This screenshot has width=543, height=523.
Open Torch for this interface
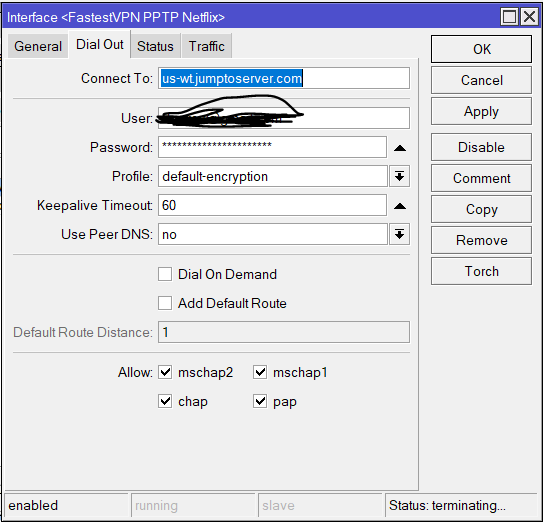pyautogui.click(x=481, y=271)
